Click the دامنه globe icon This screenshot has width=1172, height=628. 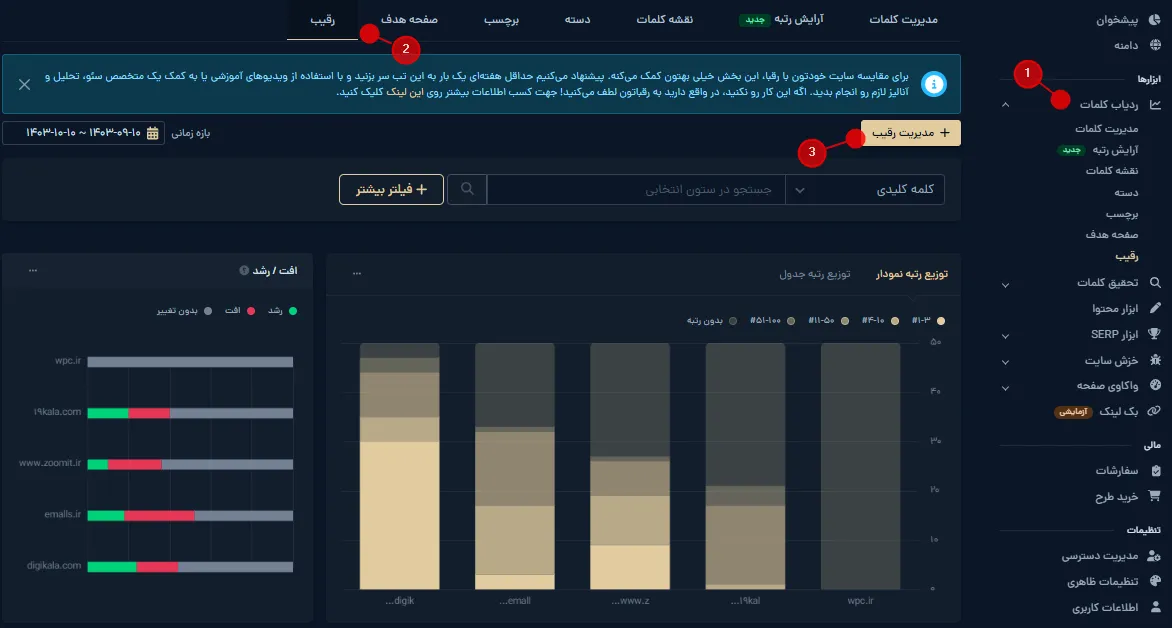point(1156,45)
